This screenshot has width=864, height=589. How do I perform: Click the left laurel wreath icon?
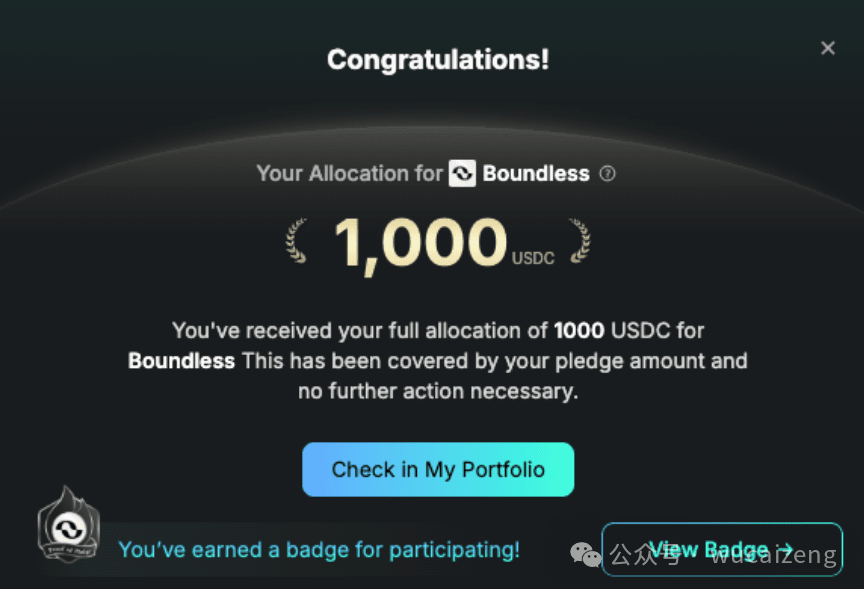tap(296, 241)
